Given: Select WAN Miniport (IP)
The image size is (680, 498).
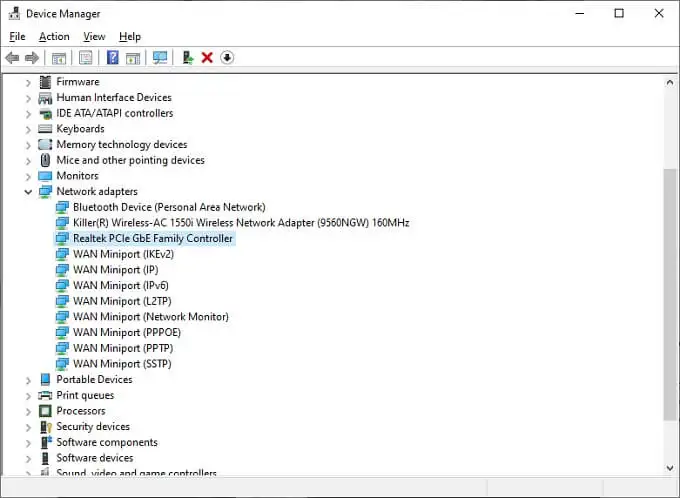Looking at the screenshot, I should pyautogui.click(x=115, y=269).
